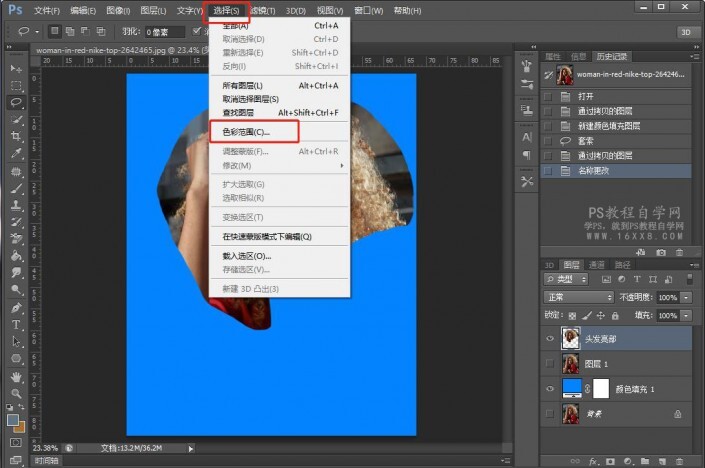Select the Type tool
This screenshot has width=705, height=468.
pos(17,325)
